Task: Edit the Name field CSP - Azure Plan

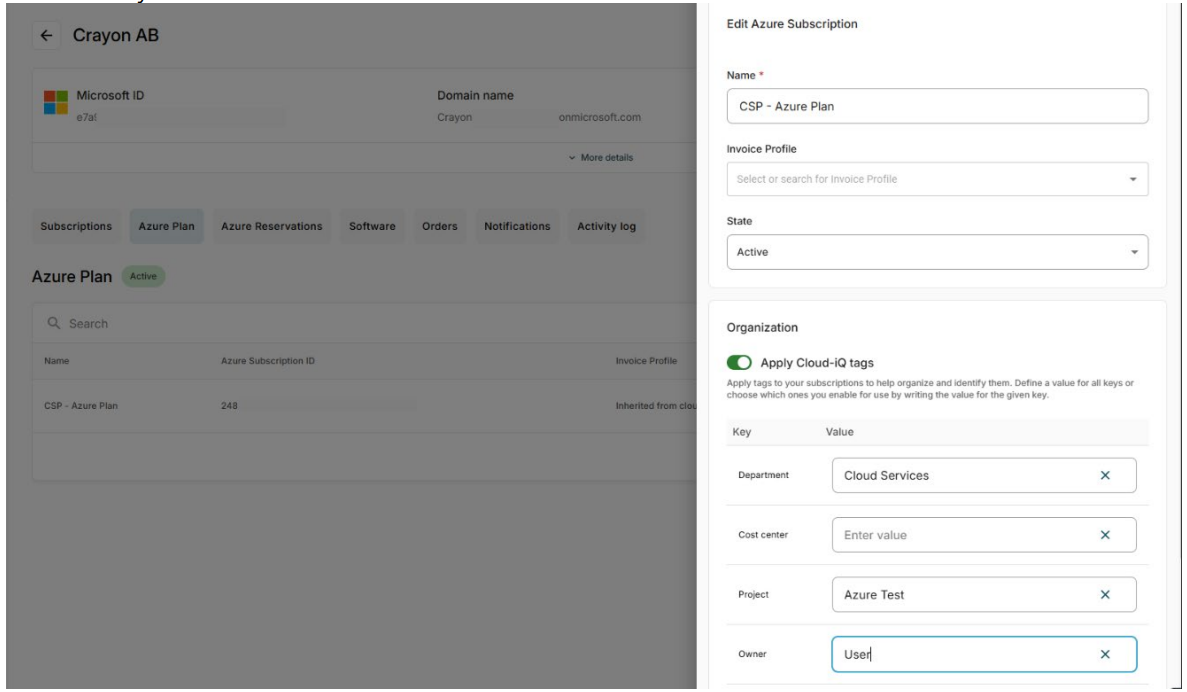Action: point(937,106)
